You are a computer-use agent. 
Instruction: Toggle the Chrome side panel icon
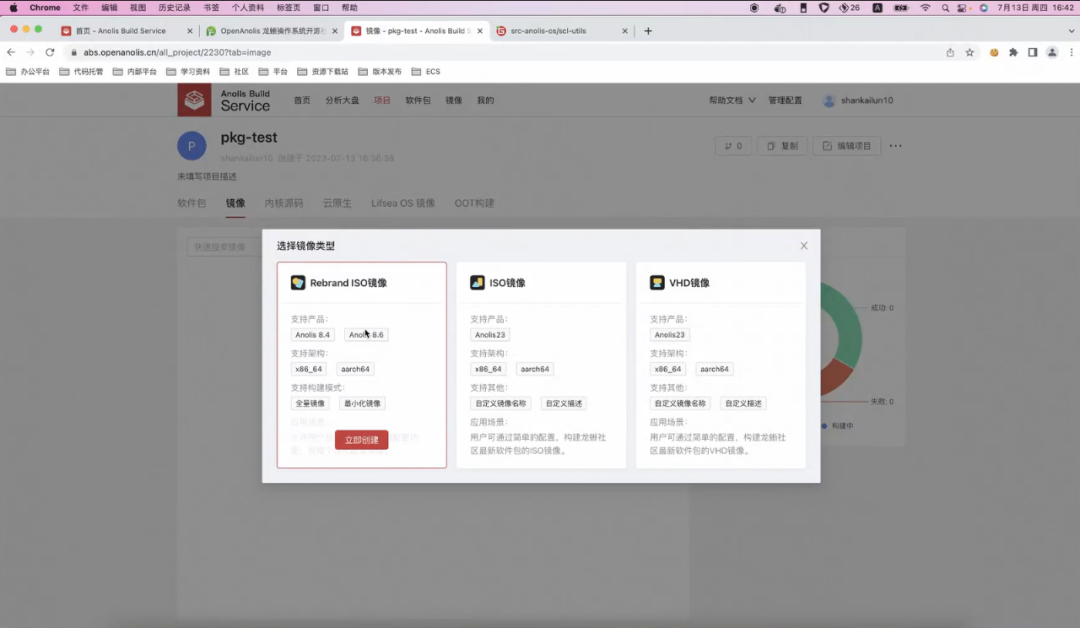click(x=1032, y=52)
